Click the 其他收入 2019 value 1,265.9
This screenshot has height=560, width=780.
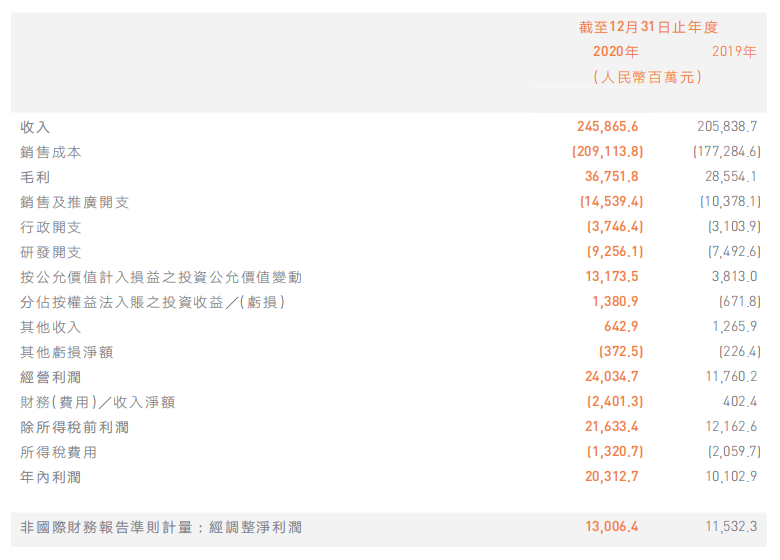(734, 327)
